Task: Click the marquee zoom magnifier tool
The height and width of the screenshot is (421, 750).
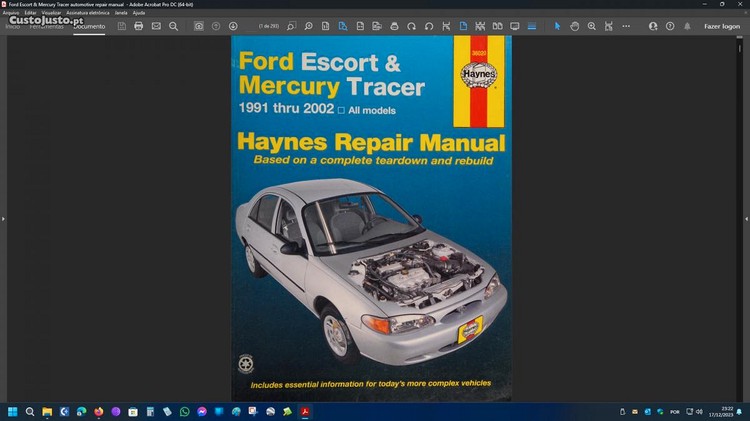Action: pyautogui.click(x=592, y=26)
